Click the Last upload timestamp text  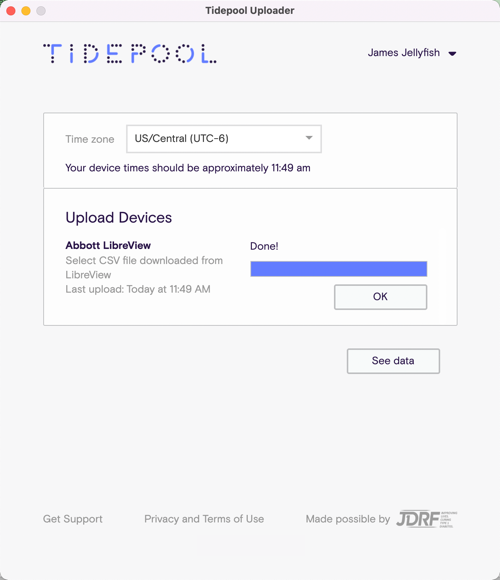pos(138,289)
